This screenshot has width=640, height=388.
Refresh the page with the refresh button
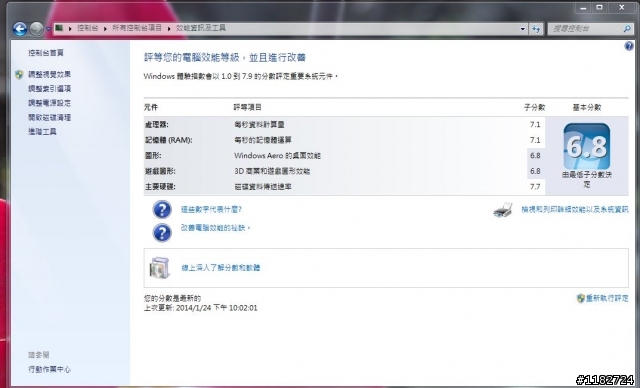click(536, 29)
